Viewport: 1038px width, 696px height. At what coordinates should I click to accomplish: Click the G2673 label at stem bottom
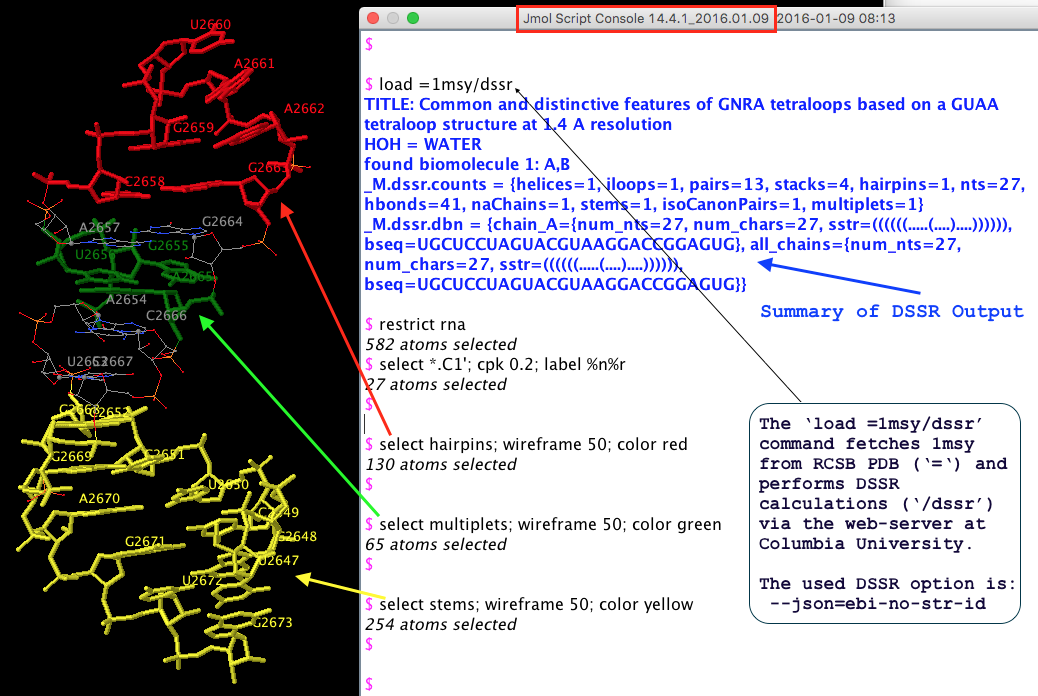272,622
